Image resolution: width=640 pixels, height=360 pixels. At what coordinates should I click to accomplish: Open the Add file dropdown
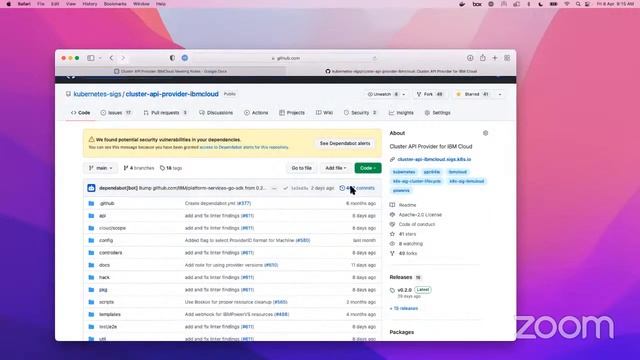[336, 168]
